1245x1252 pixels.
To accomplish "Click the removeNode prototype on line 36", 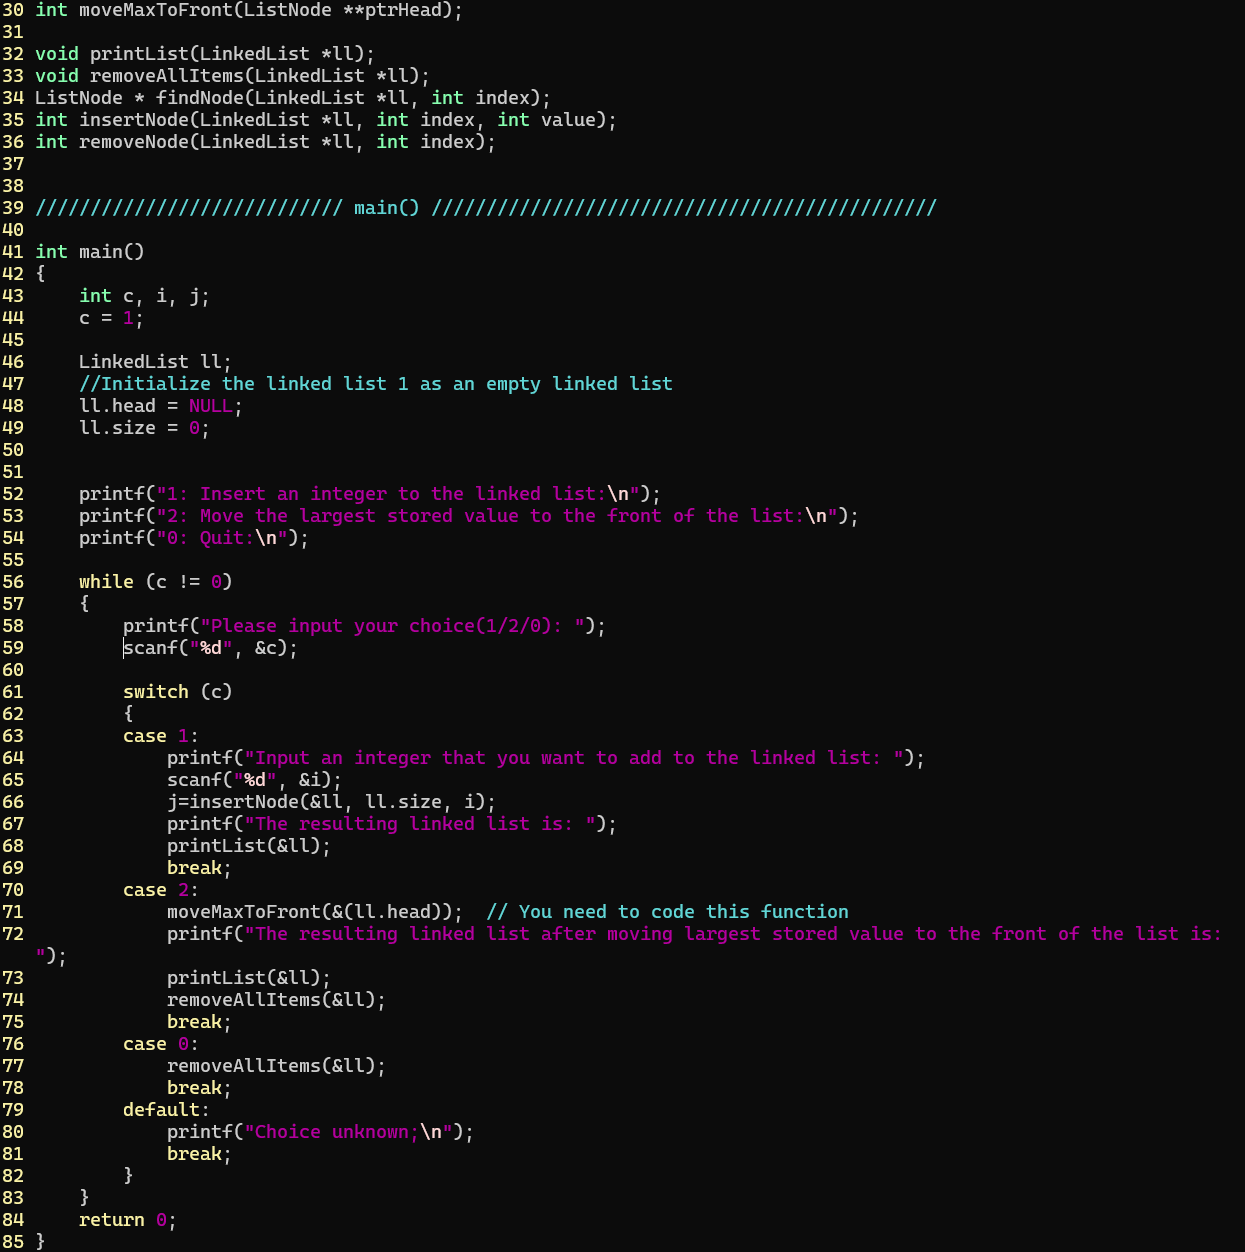I will 265,142.
